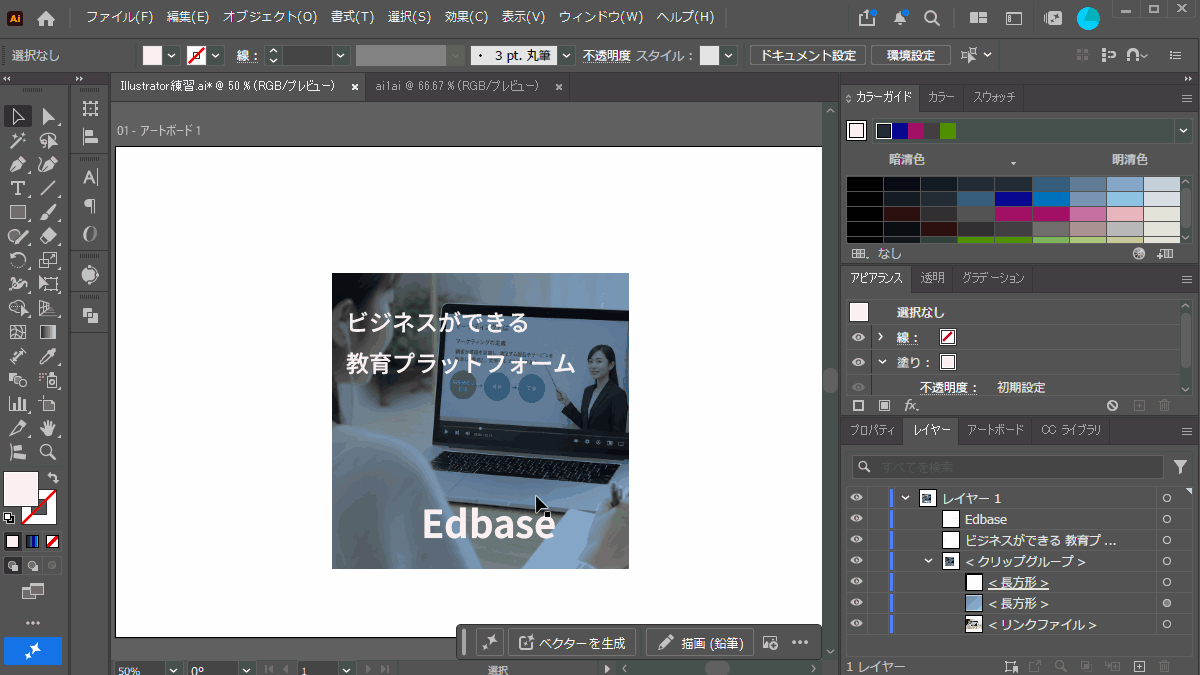The height and width of the screenshot is (675, 1200).
Task: Open the fill color dropdown arrow
Action: click(172, 56)
